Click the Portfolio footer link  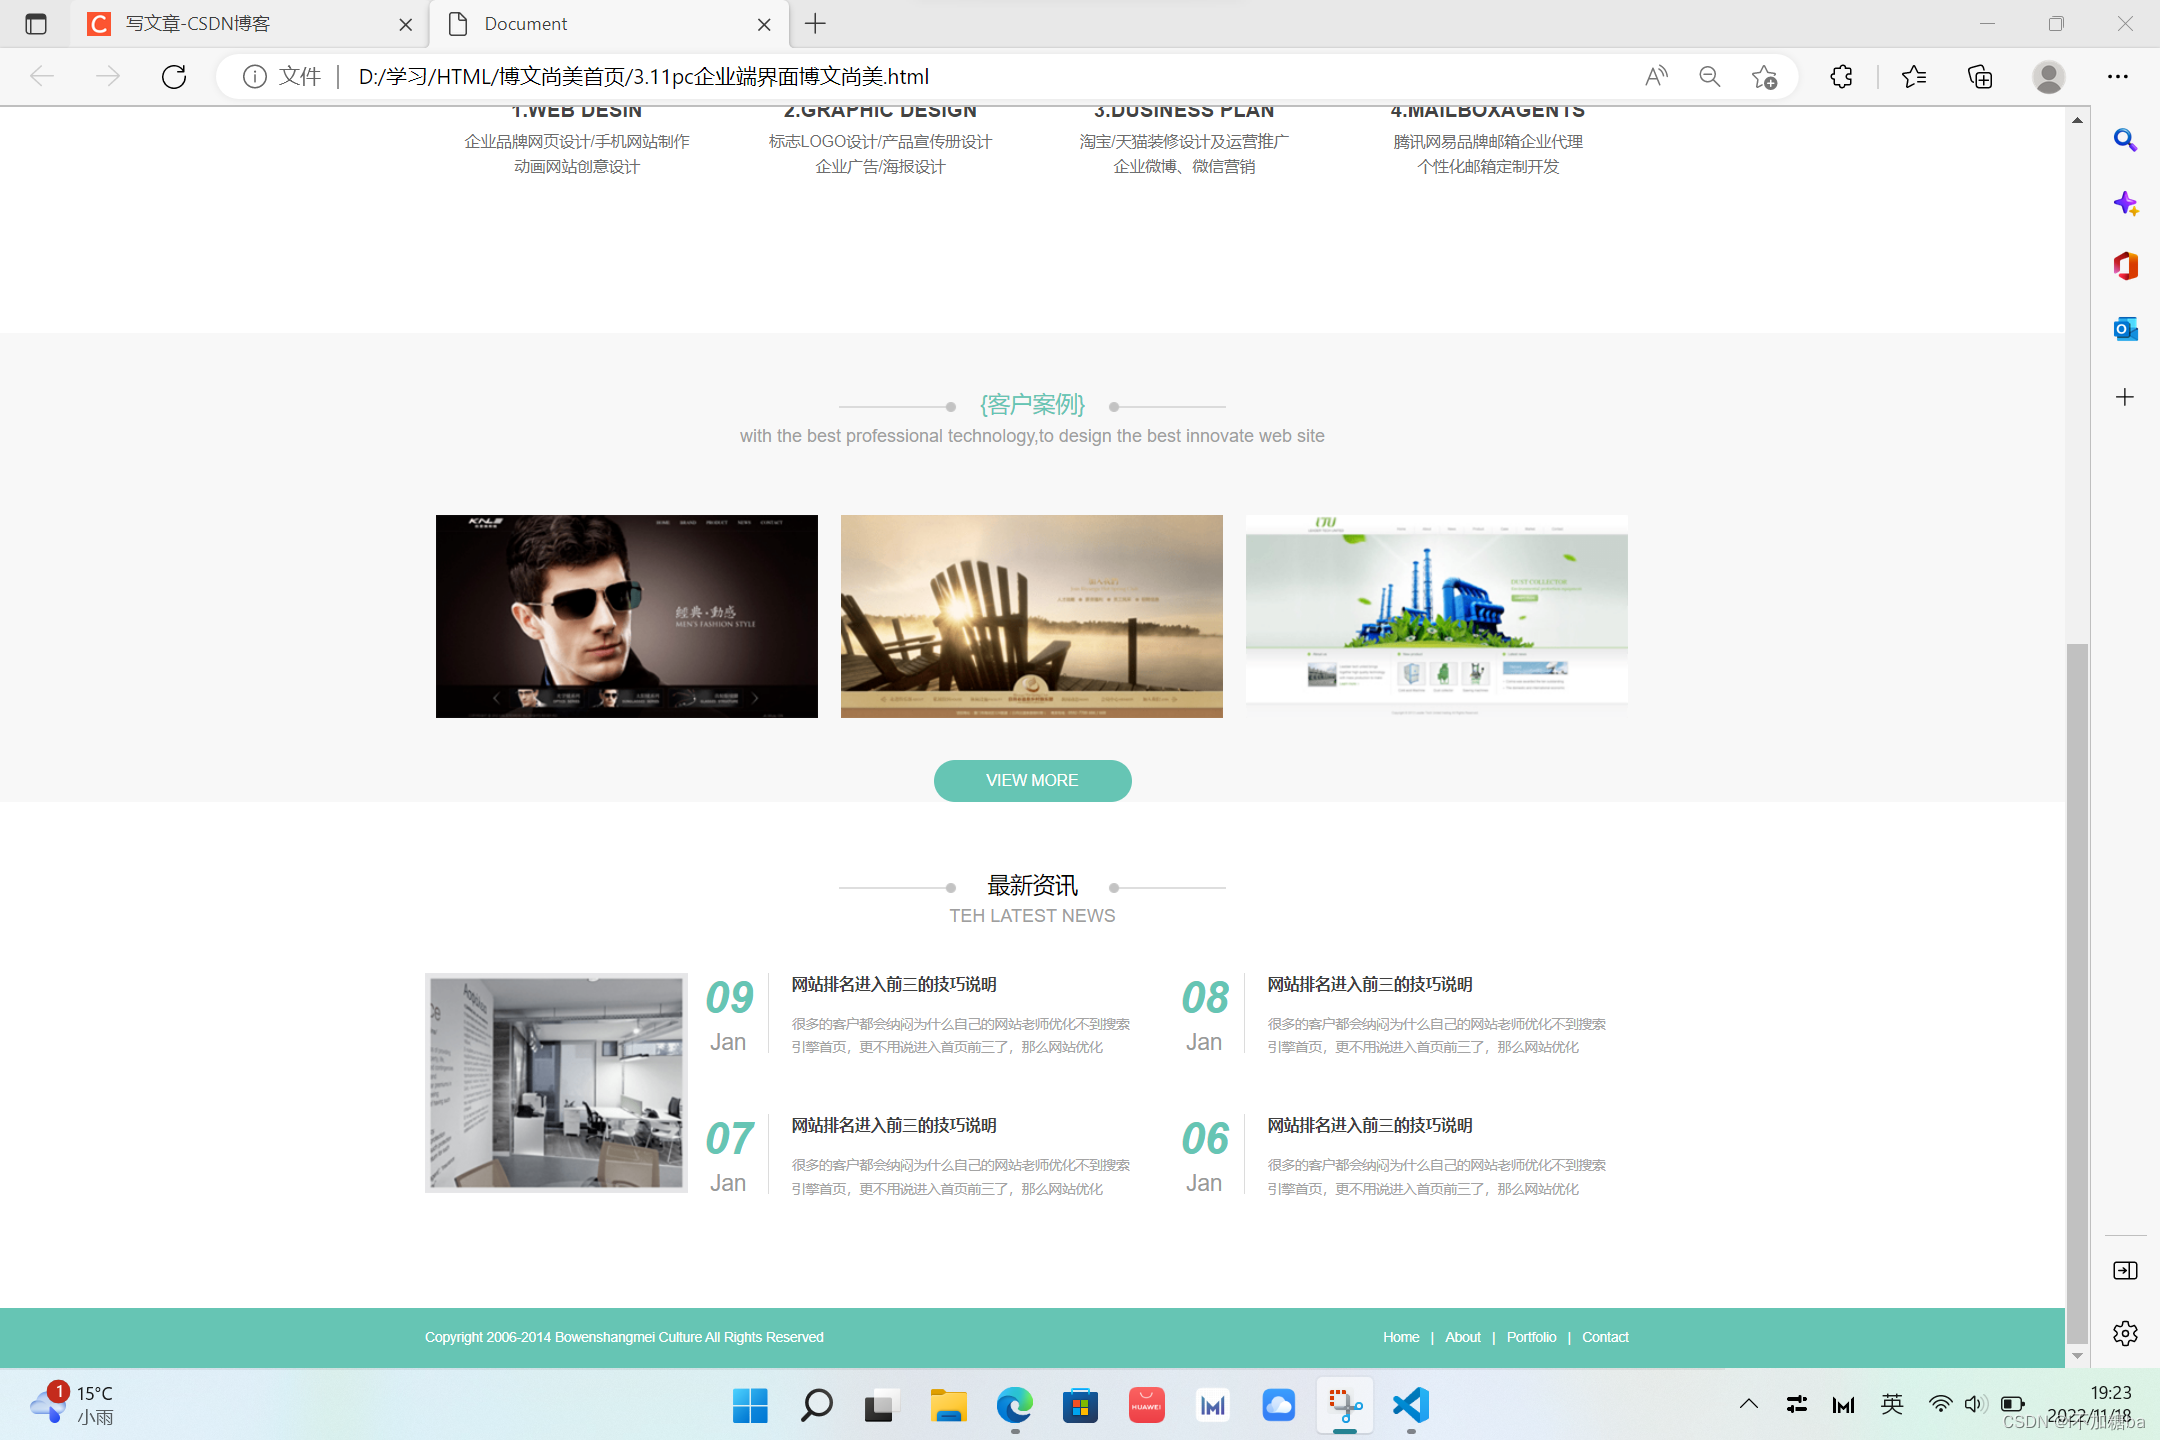(x=1528, y=1337)
